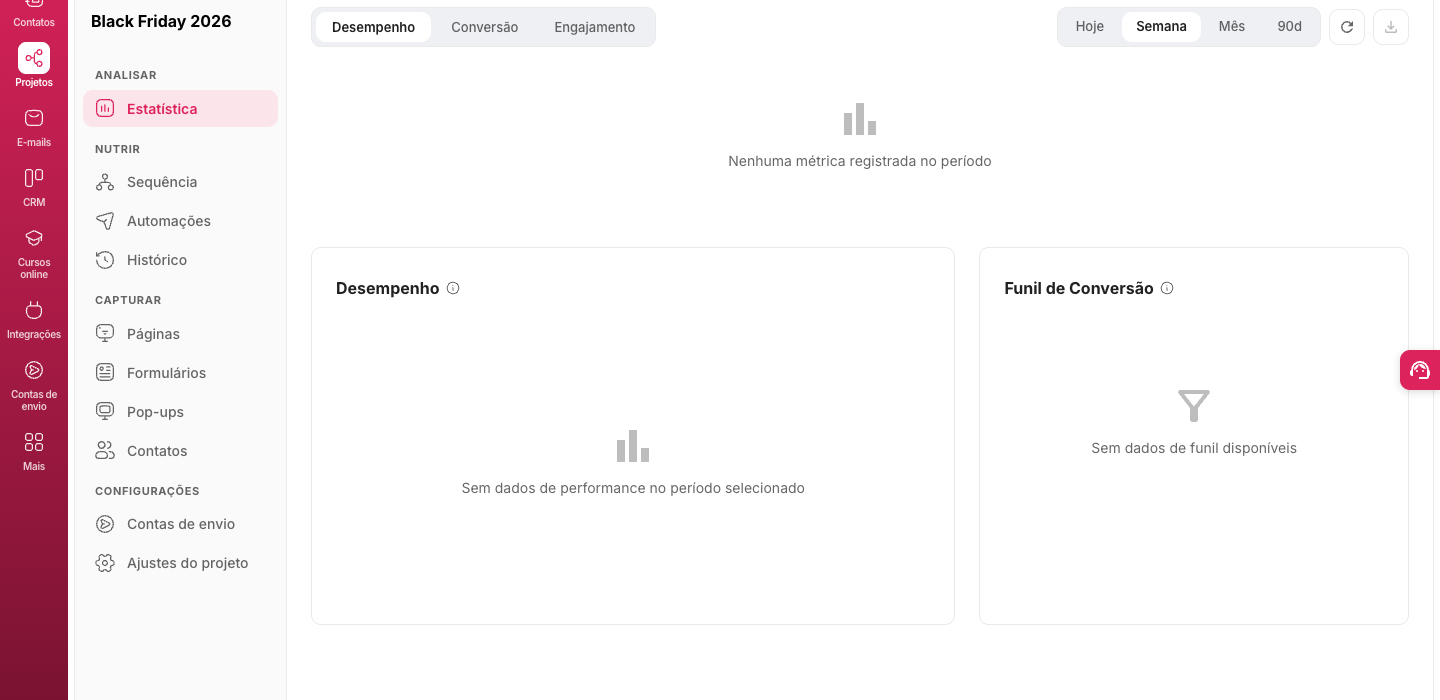Screen dimensions: 1440x700
Task: Click the Funil de Conversão heading
Action: [x=1079, y=288]
